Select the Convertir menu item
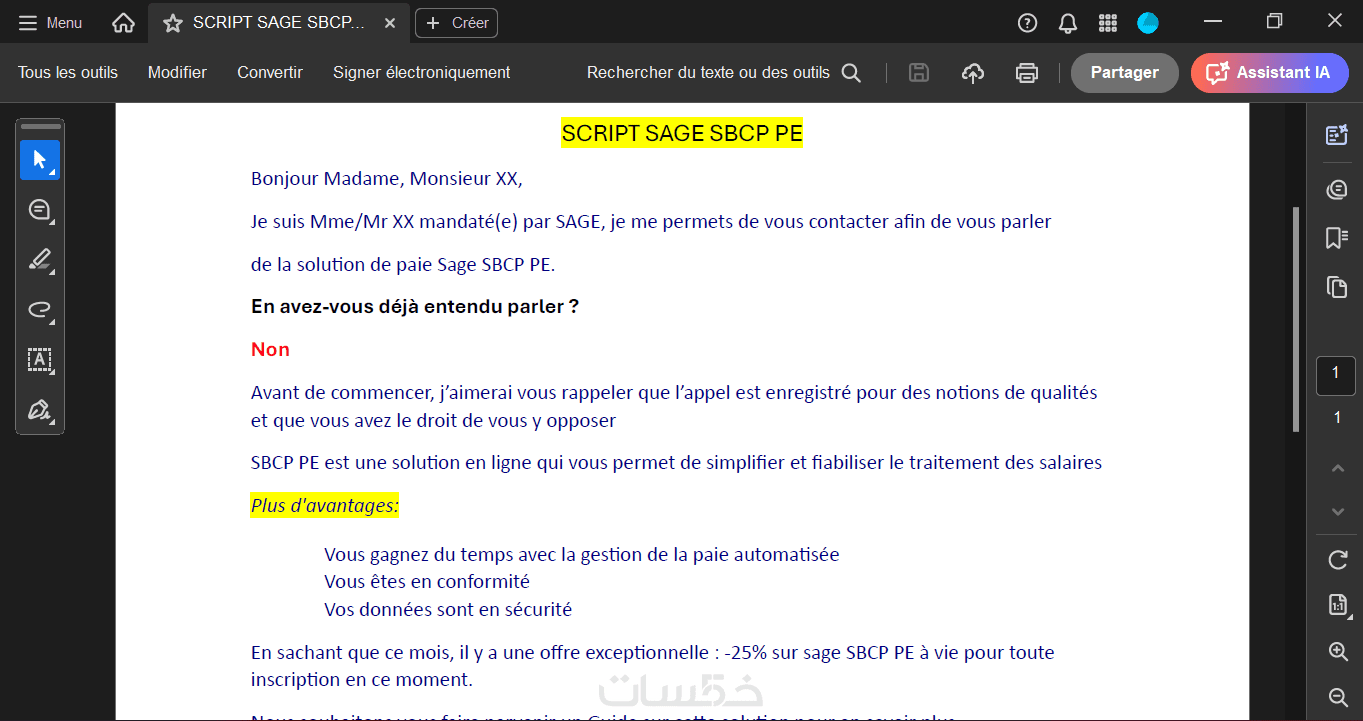This screenshot has height=721, width=1363. [x=270, y=72]
